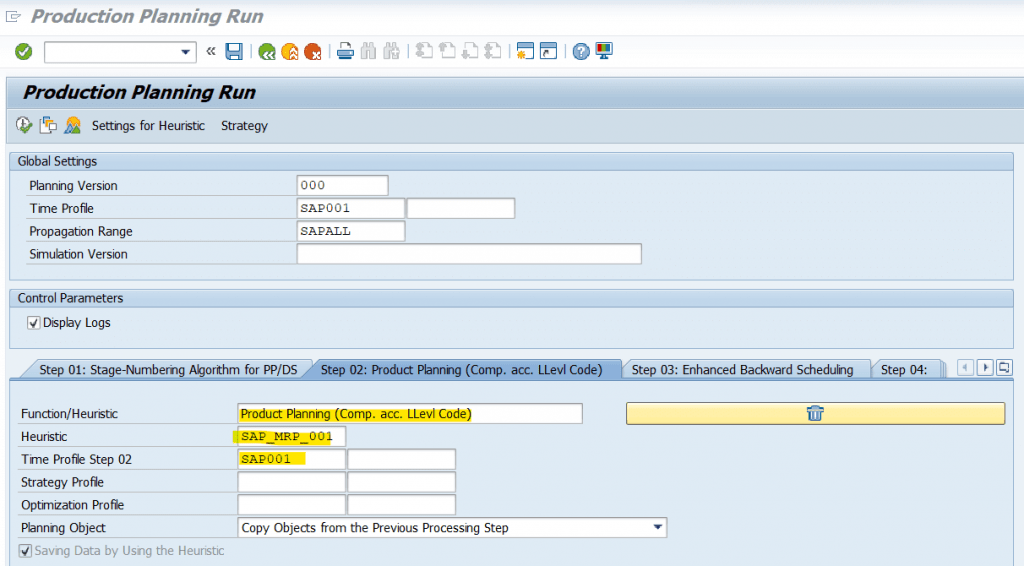Click the Last Page icon
The image size is (1024, 566).
coord(493,51)
